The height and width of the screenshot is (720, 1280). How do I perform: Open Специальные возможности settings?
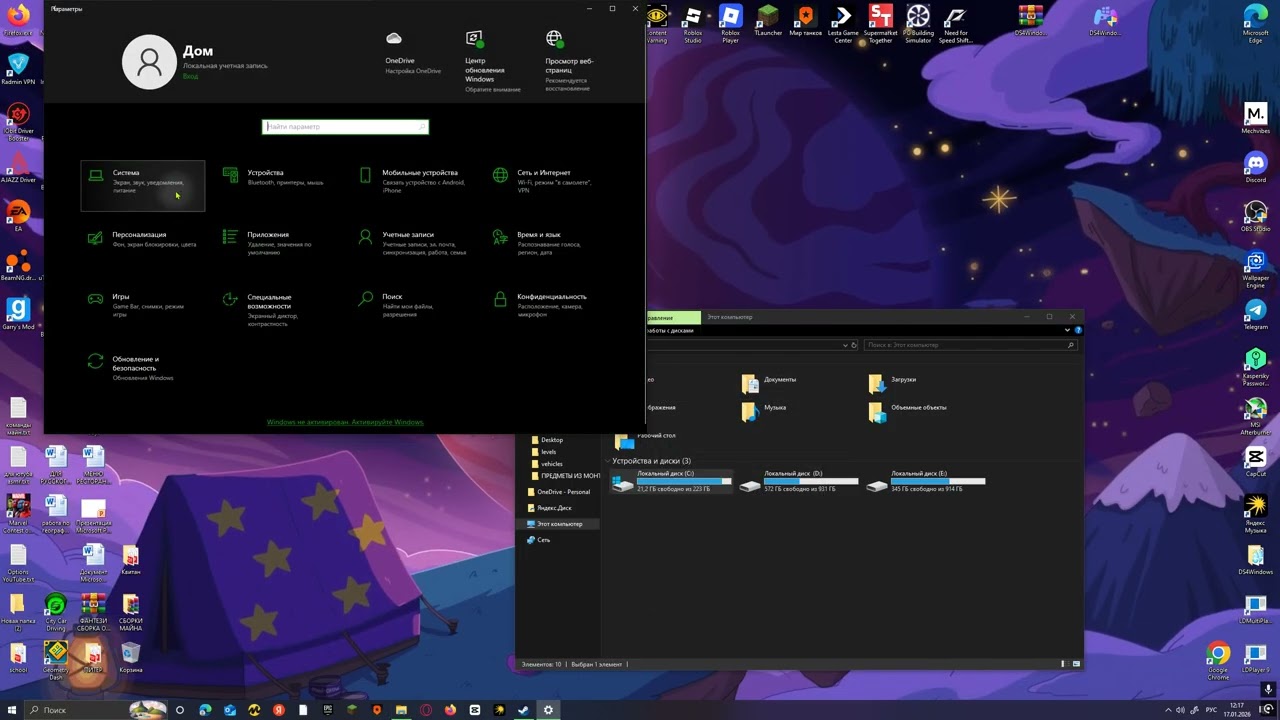pyautogui.click(x=279, y=309)
